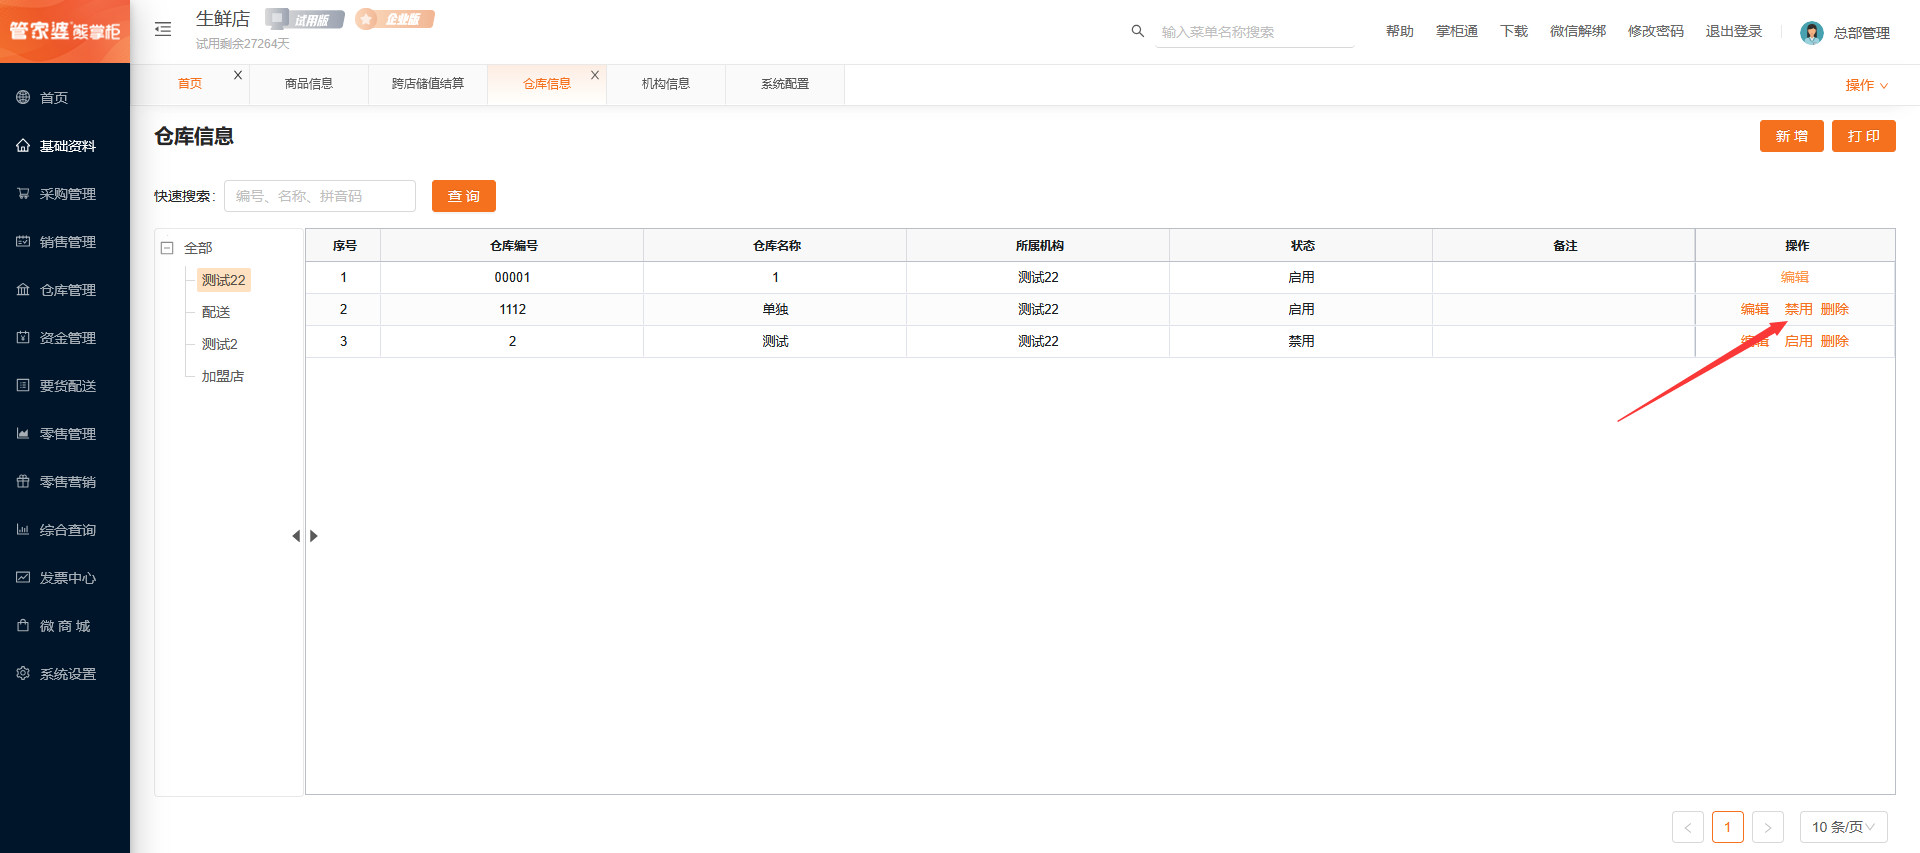Collapse the tree panel with left arrow
1920x853 pixels.
[x=296, y=536]
